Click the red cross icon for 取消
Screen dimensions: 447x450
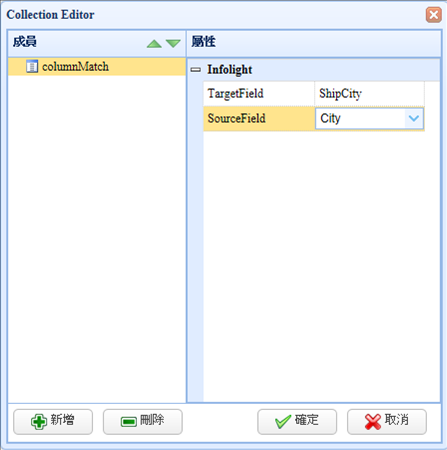(x=373, y=422)
